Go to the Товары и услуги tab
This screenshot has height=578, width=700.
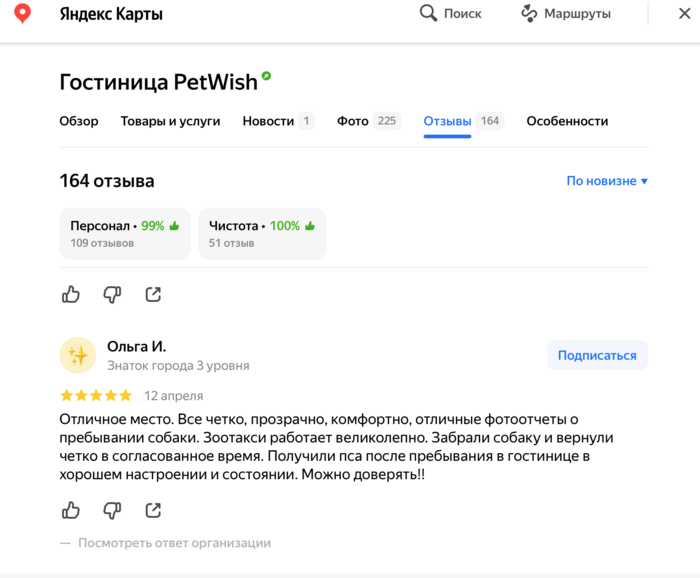tap(170, 121)
